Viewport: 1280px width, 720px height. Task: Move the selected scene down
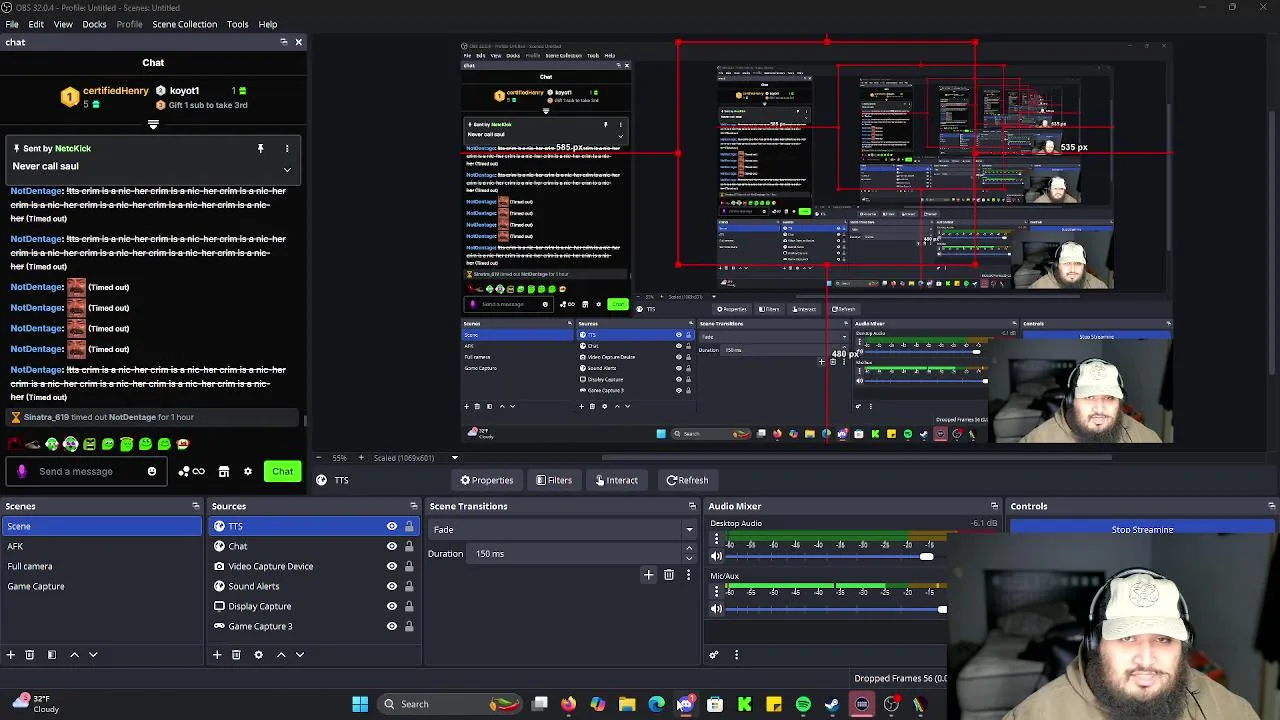[93, 654]
